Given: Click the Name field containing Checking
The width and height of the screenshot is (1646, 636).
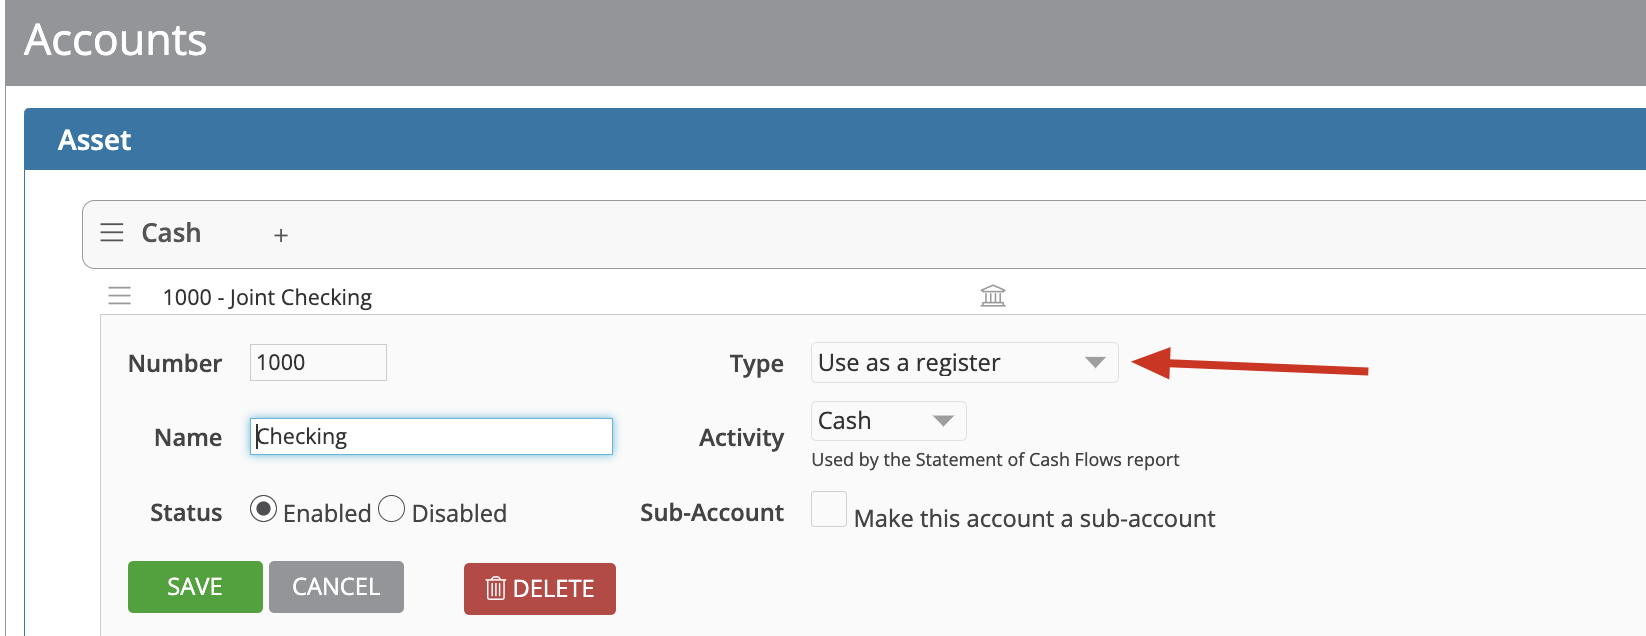Looking at the screenshot, I should (x=430, y=436).
